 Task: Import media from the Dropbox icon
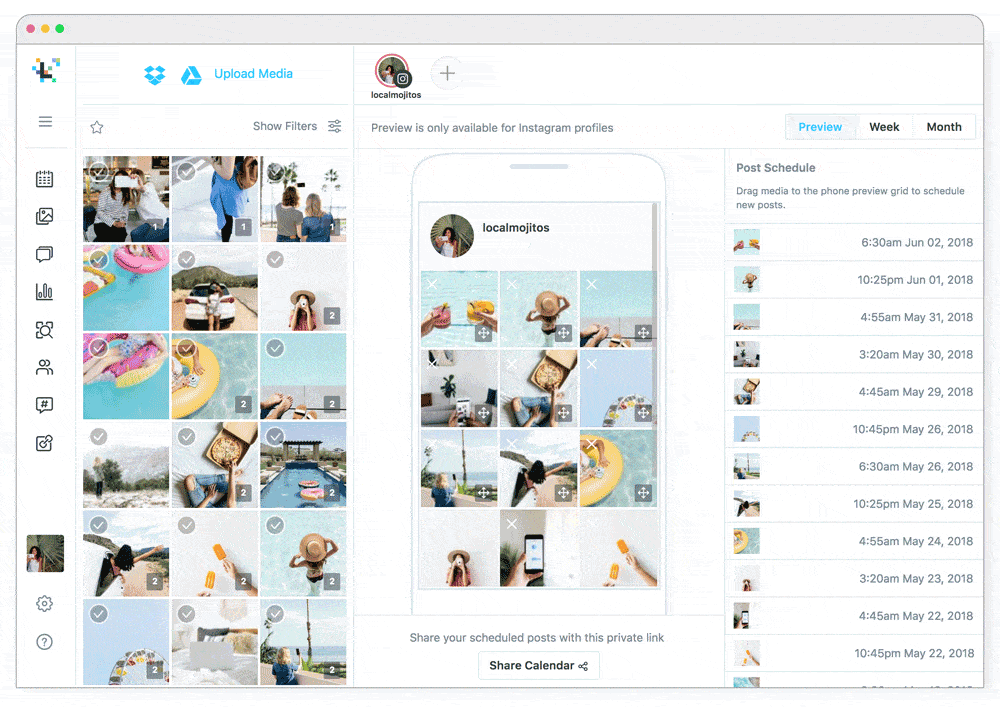[154, 74]
